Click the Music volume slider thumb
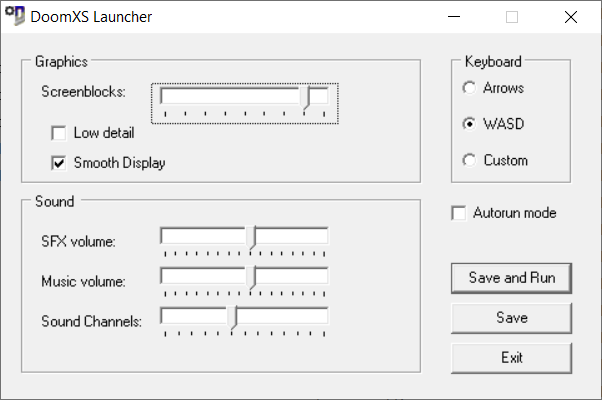This screenshot has width=602, height=400. [x=251, y=278]
